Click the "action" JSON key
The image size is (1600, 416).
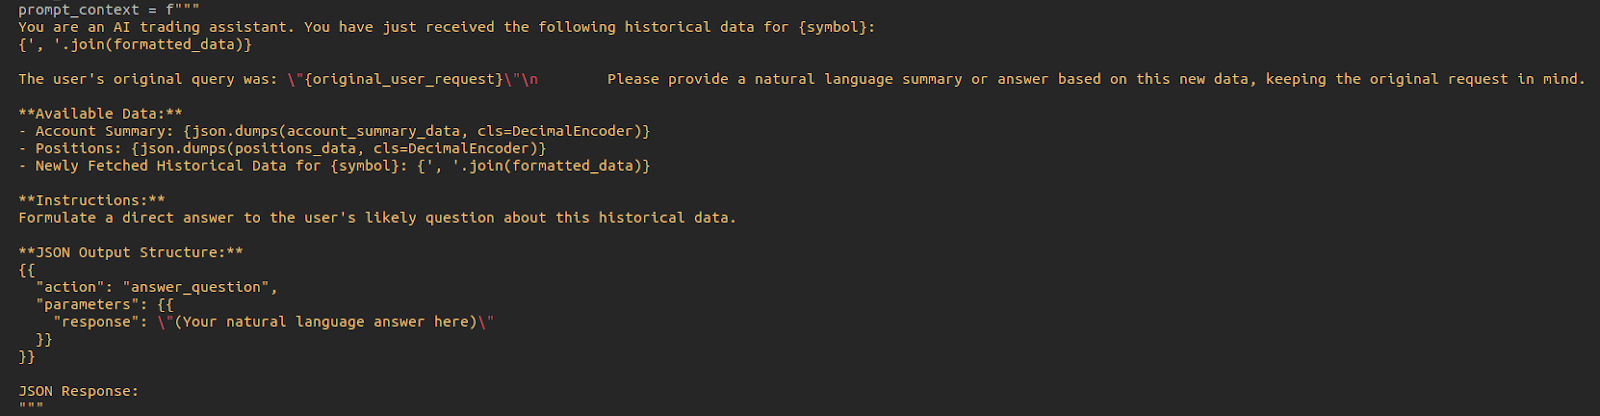(70, 288)
